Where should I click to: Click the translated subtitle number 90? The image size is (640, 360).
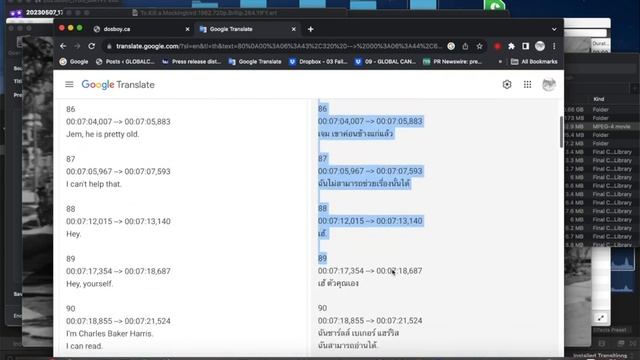[x=322, y=308]
